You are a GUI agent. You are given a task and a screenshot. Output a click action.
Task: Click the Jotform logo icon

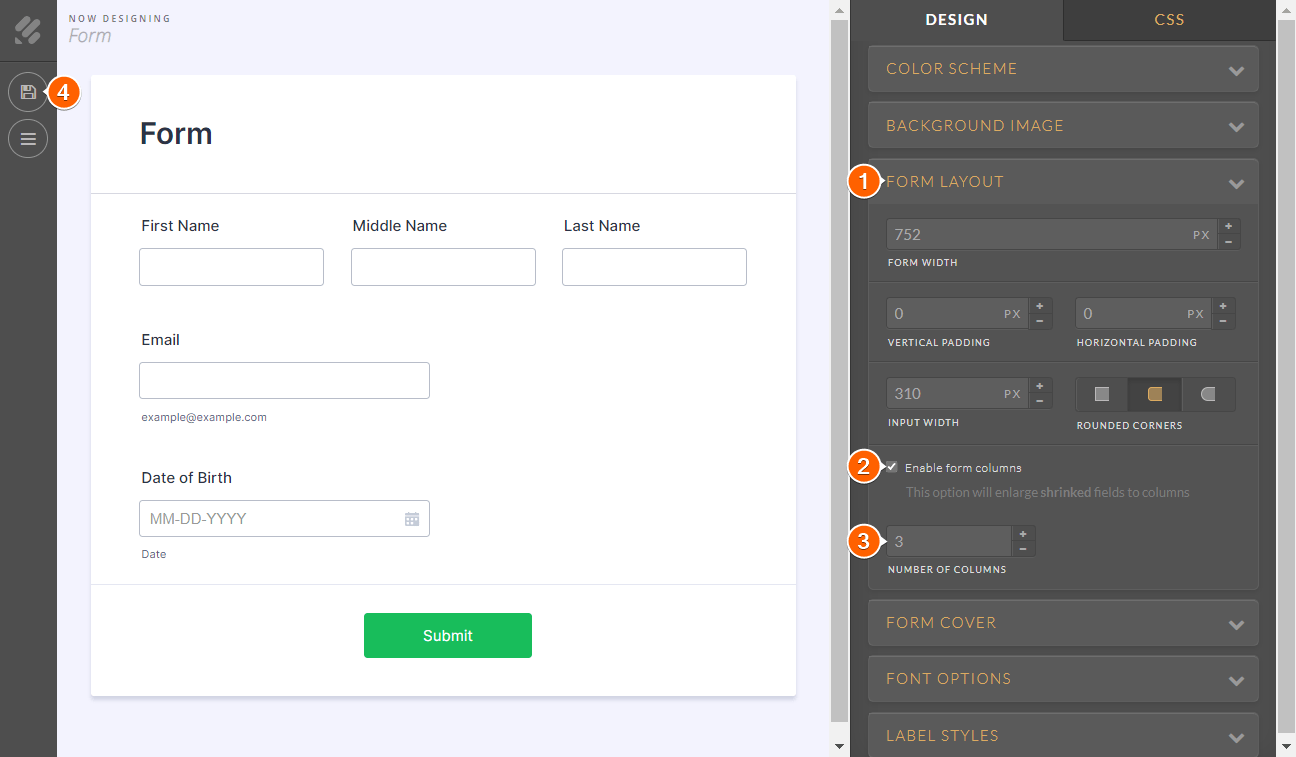coord(28,31)
